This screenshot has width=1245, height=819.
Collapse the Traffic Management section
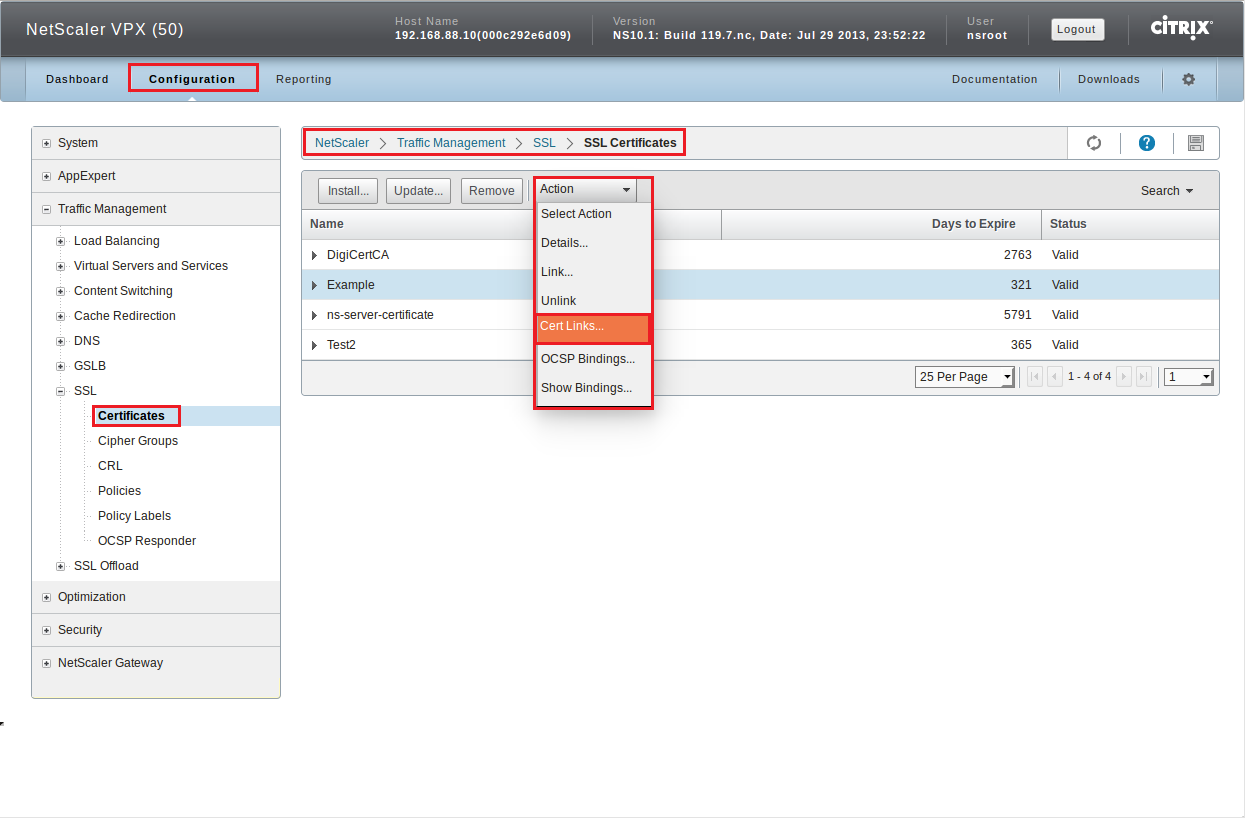pyautogui.click(x=46, y=209)
